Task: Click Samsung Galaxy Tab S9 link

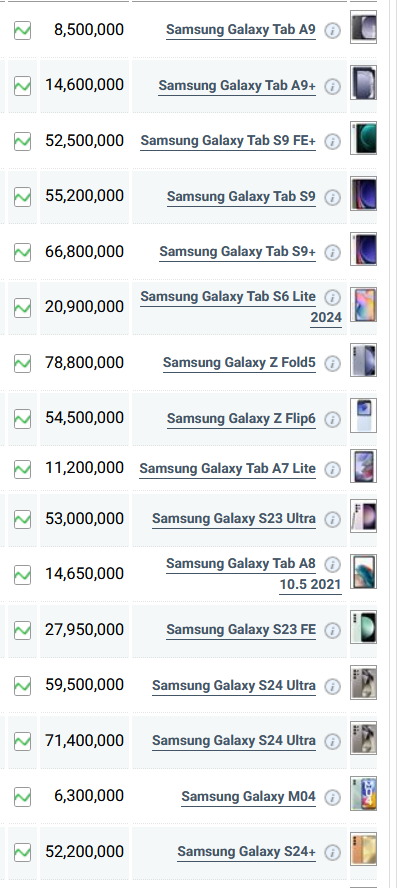Action: click(241, 197)
